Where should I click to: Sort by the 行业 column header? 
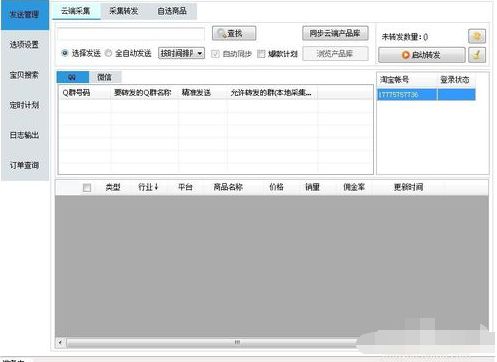[148, 187]
